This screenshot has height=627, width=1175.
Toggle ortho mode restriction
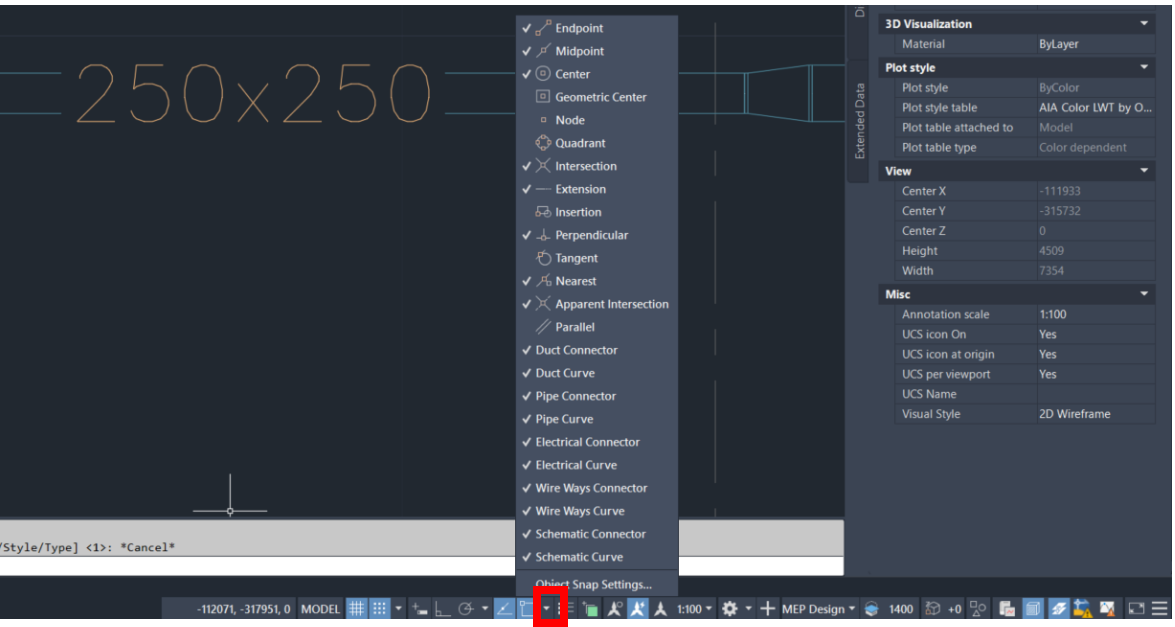pyautogui.click(x=441, y=608)
